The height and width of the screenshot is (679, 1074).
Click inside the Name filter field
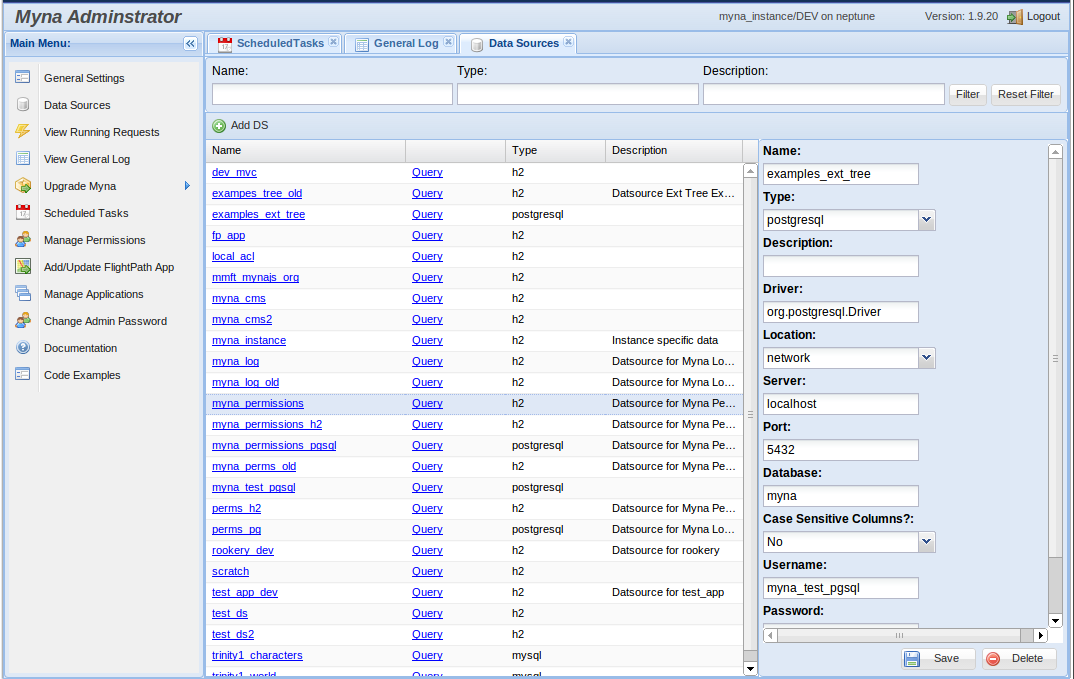[x=331, y=93]
